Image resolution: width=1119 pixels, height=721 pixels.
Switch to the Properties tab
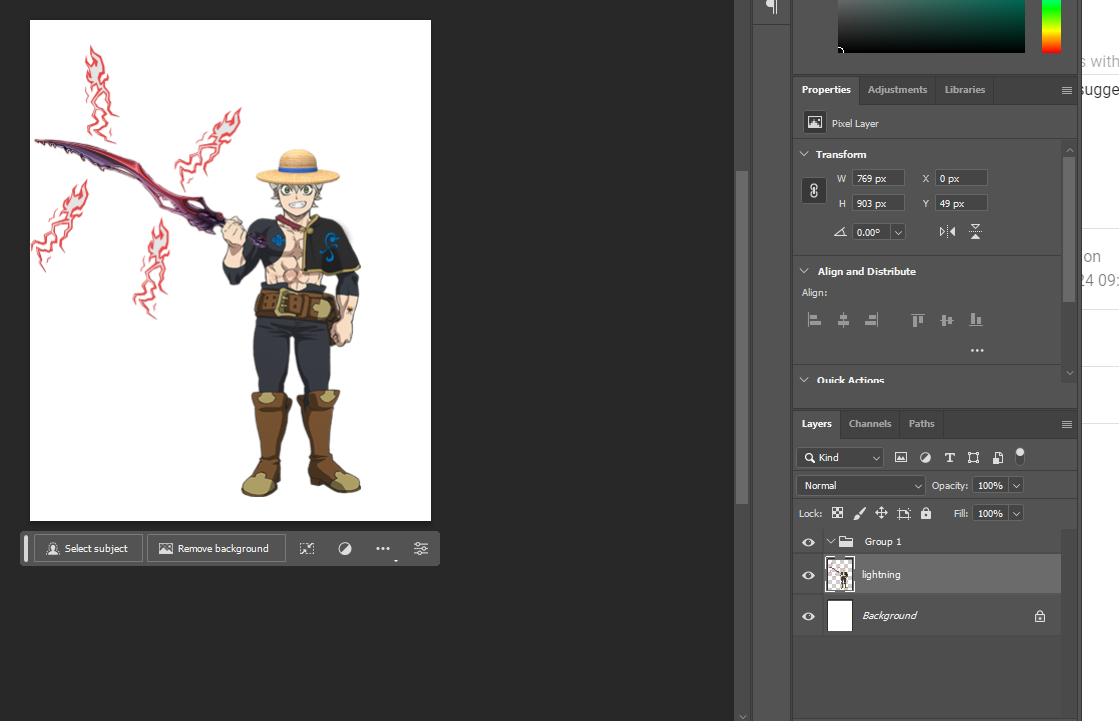(826, 90)
